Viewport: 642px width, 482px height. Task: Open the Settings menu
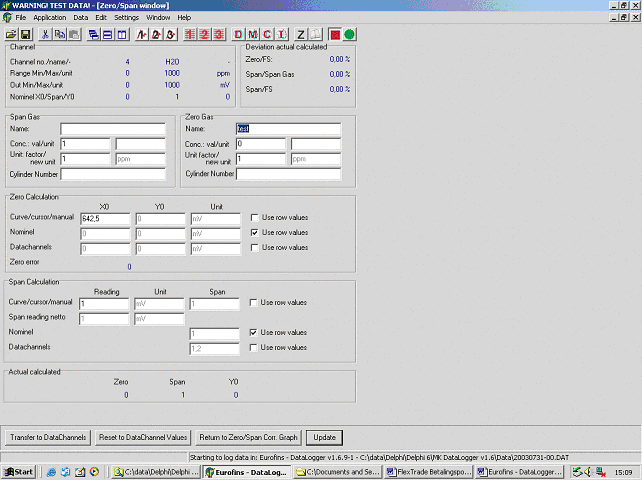tap(126, 18)
